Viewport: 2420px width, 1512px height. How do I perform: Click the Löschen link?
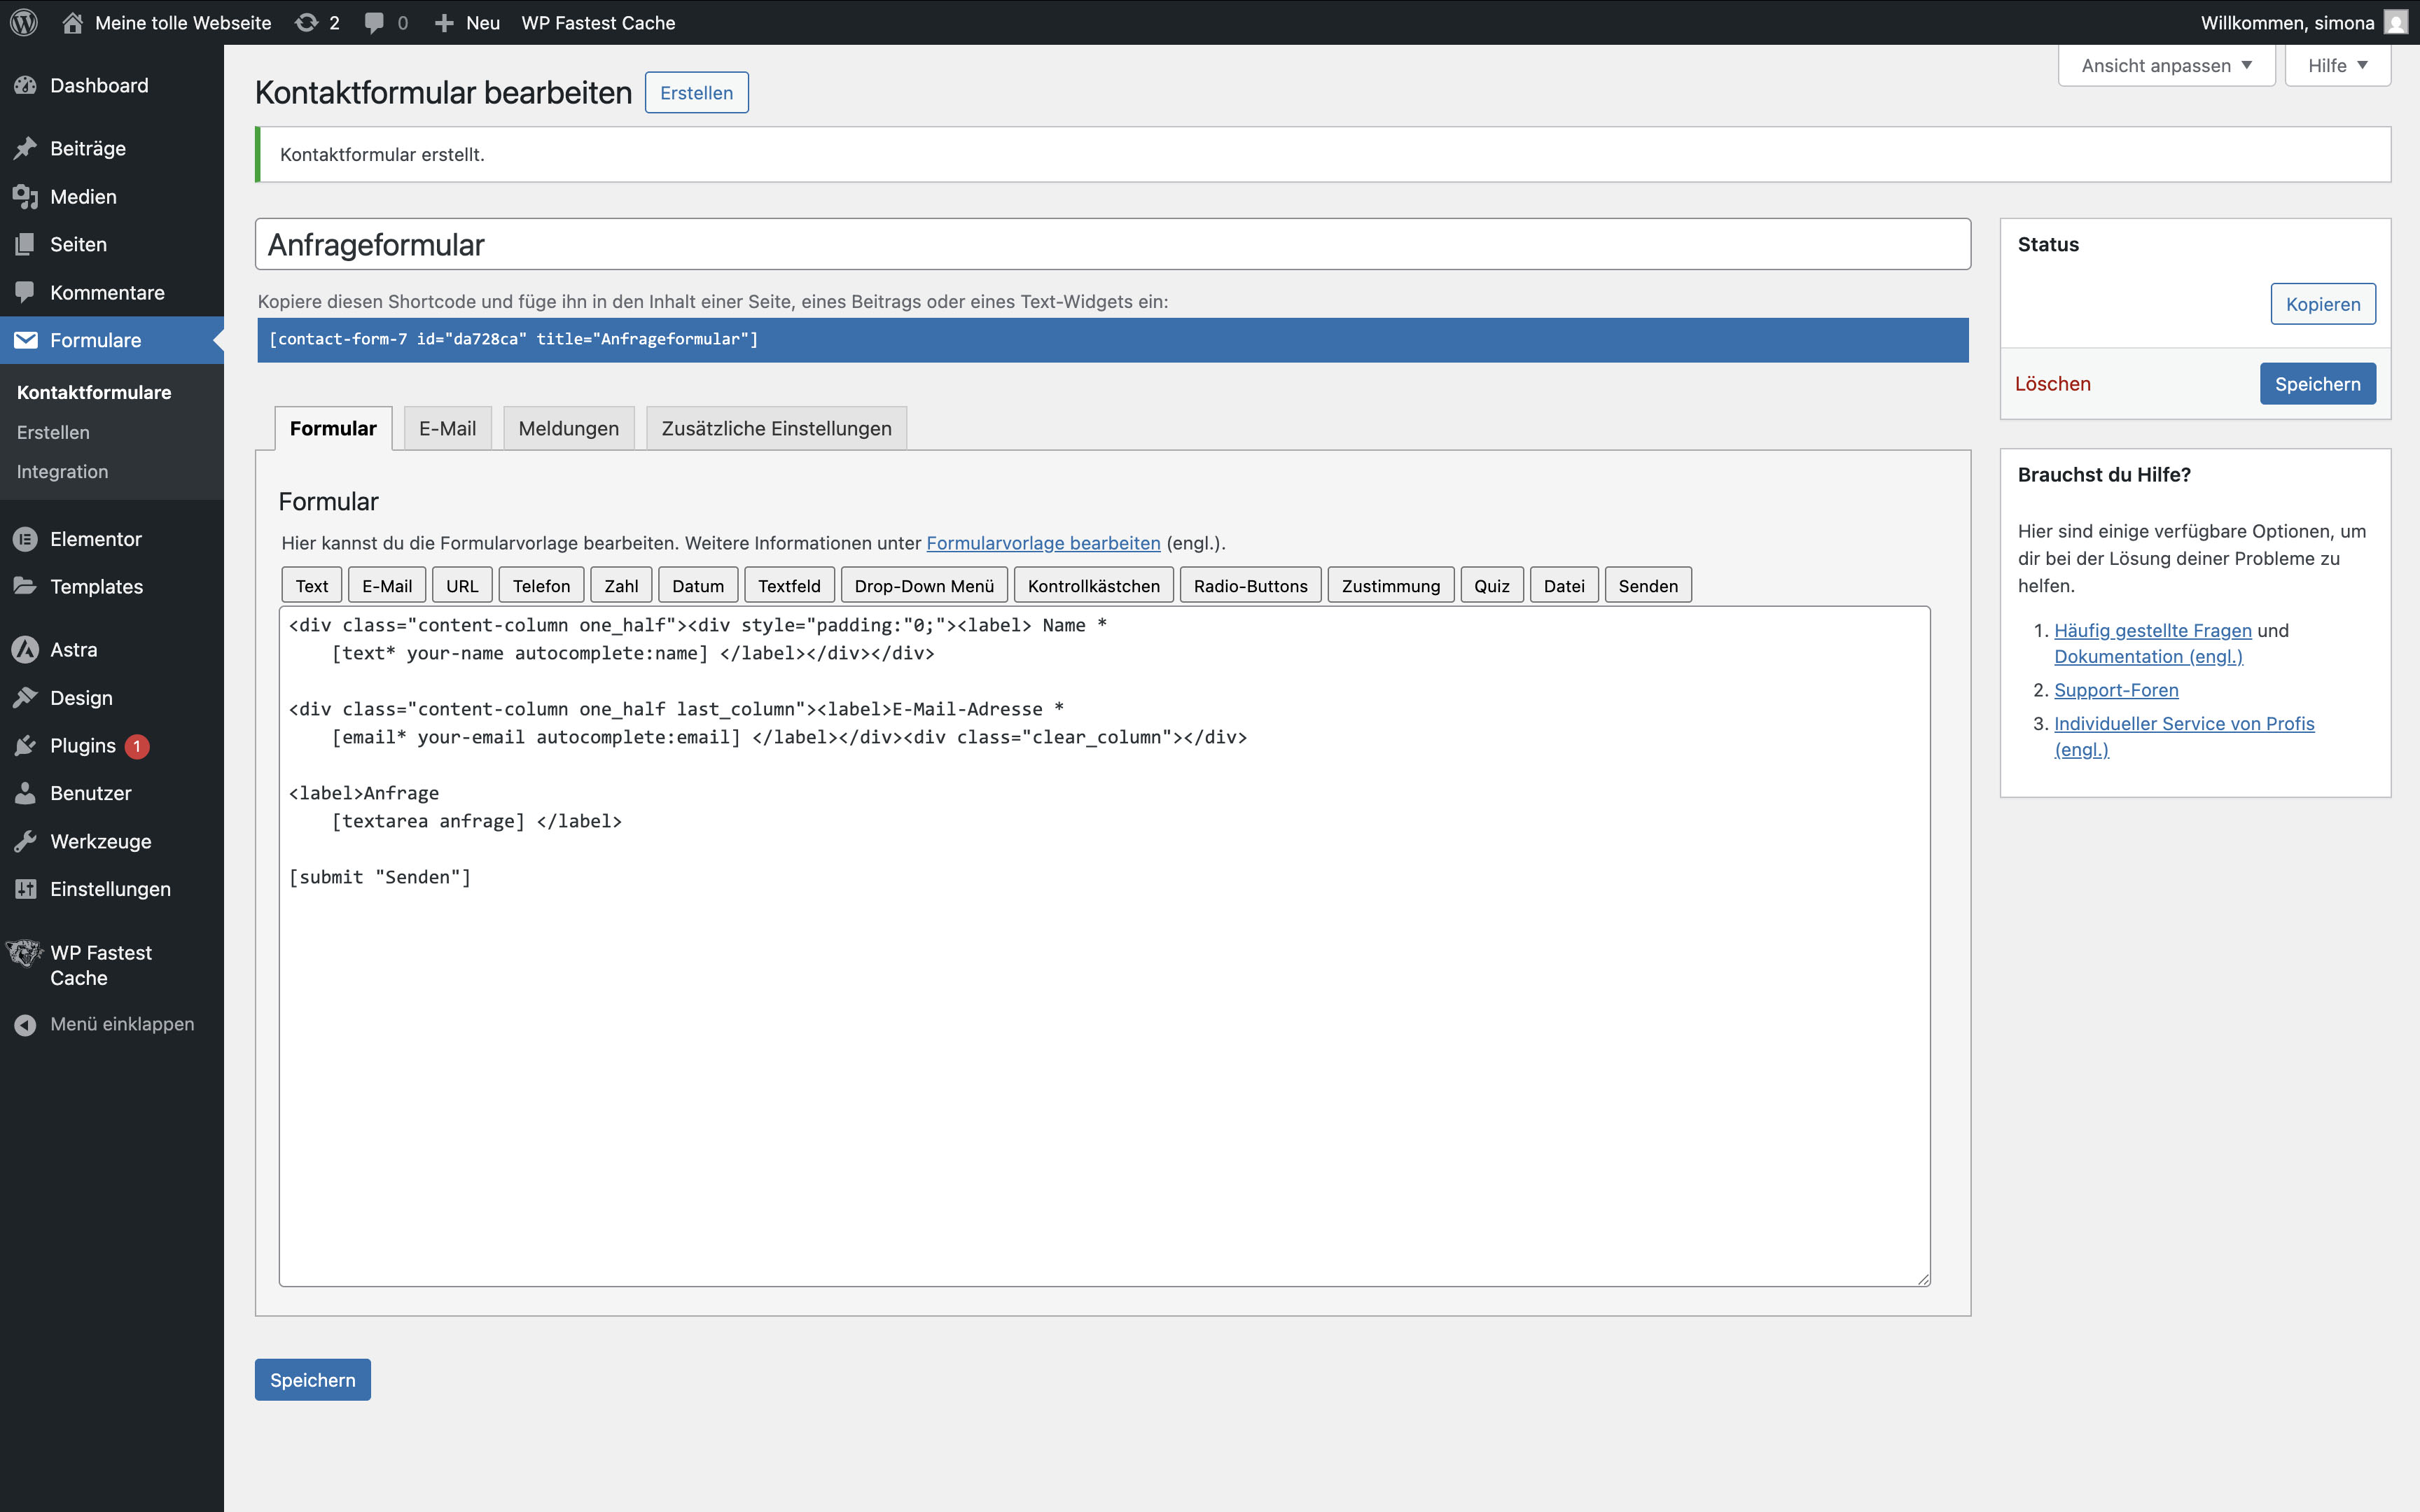click(2052, 384)
